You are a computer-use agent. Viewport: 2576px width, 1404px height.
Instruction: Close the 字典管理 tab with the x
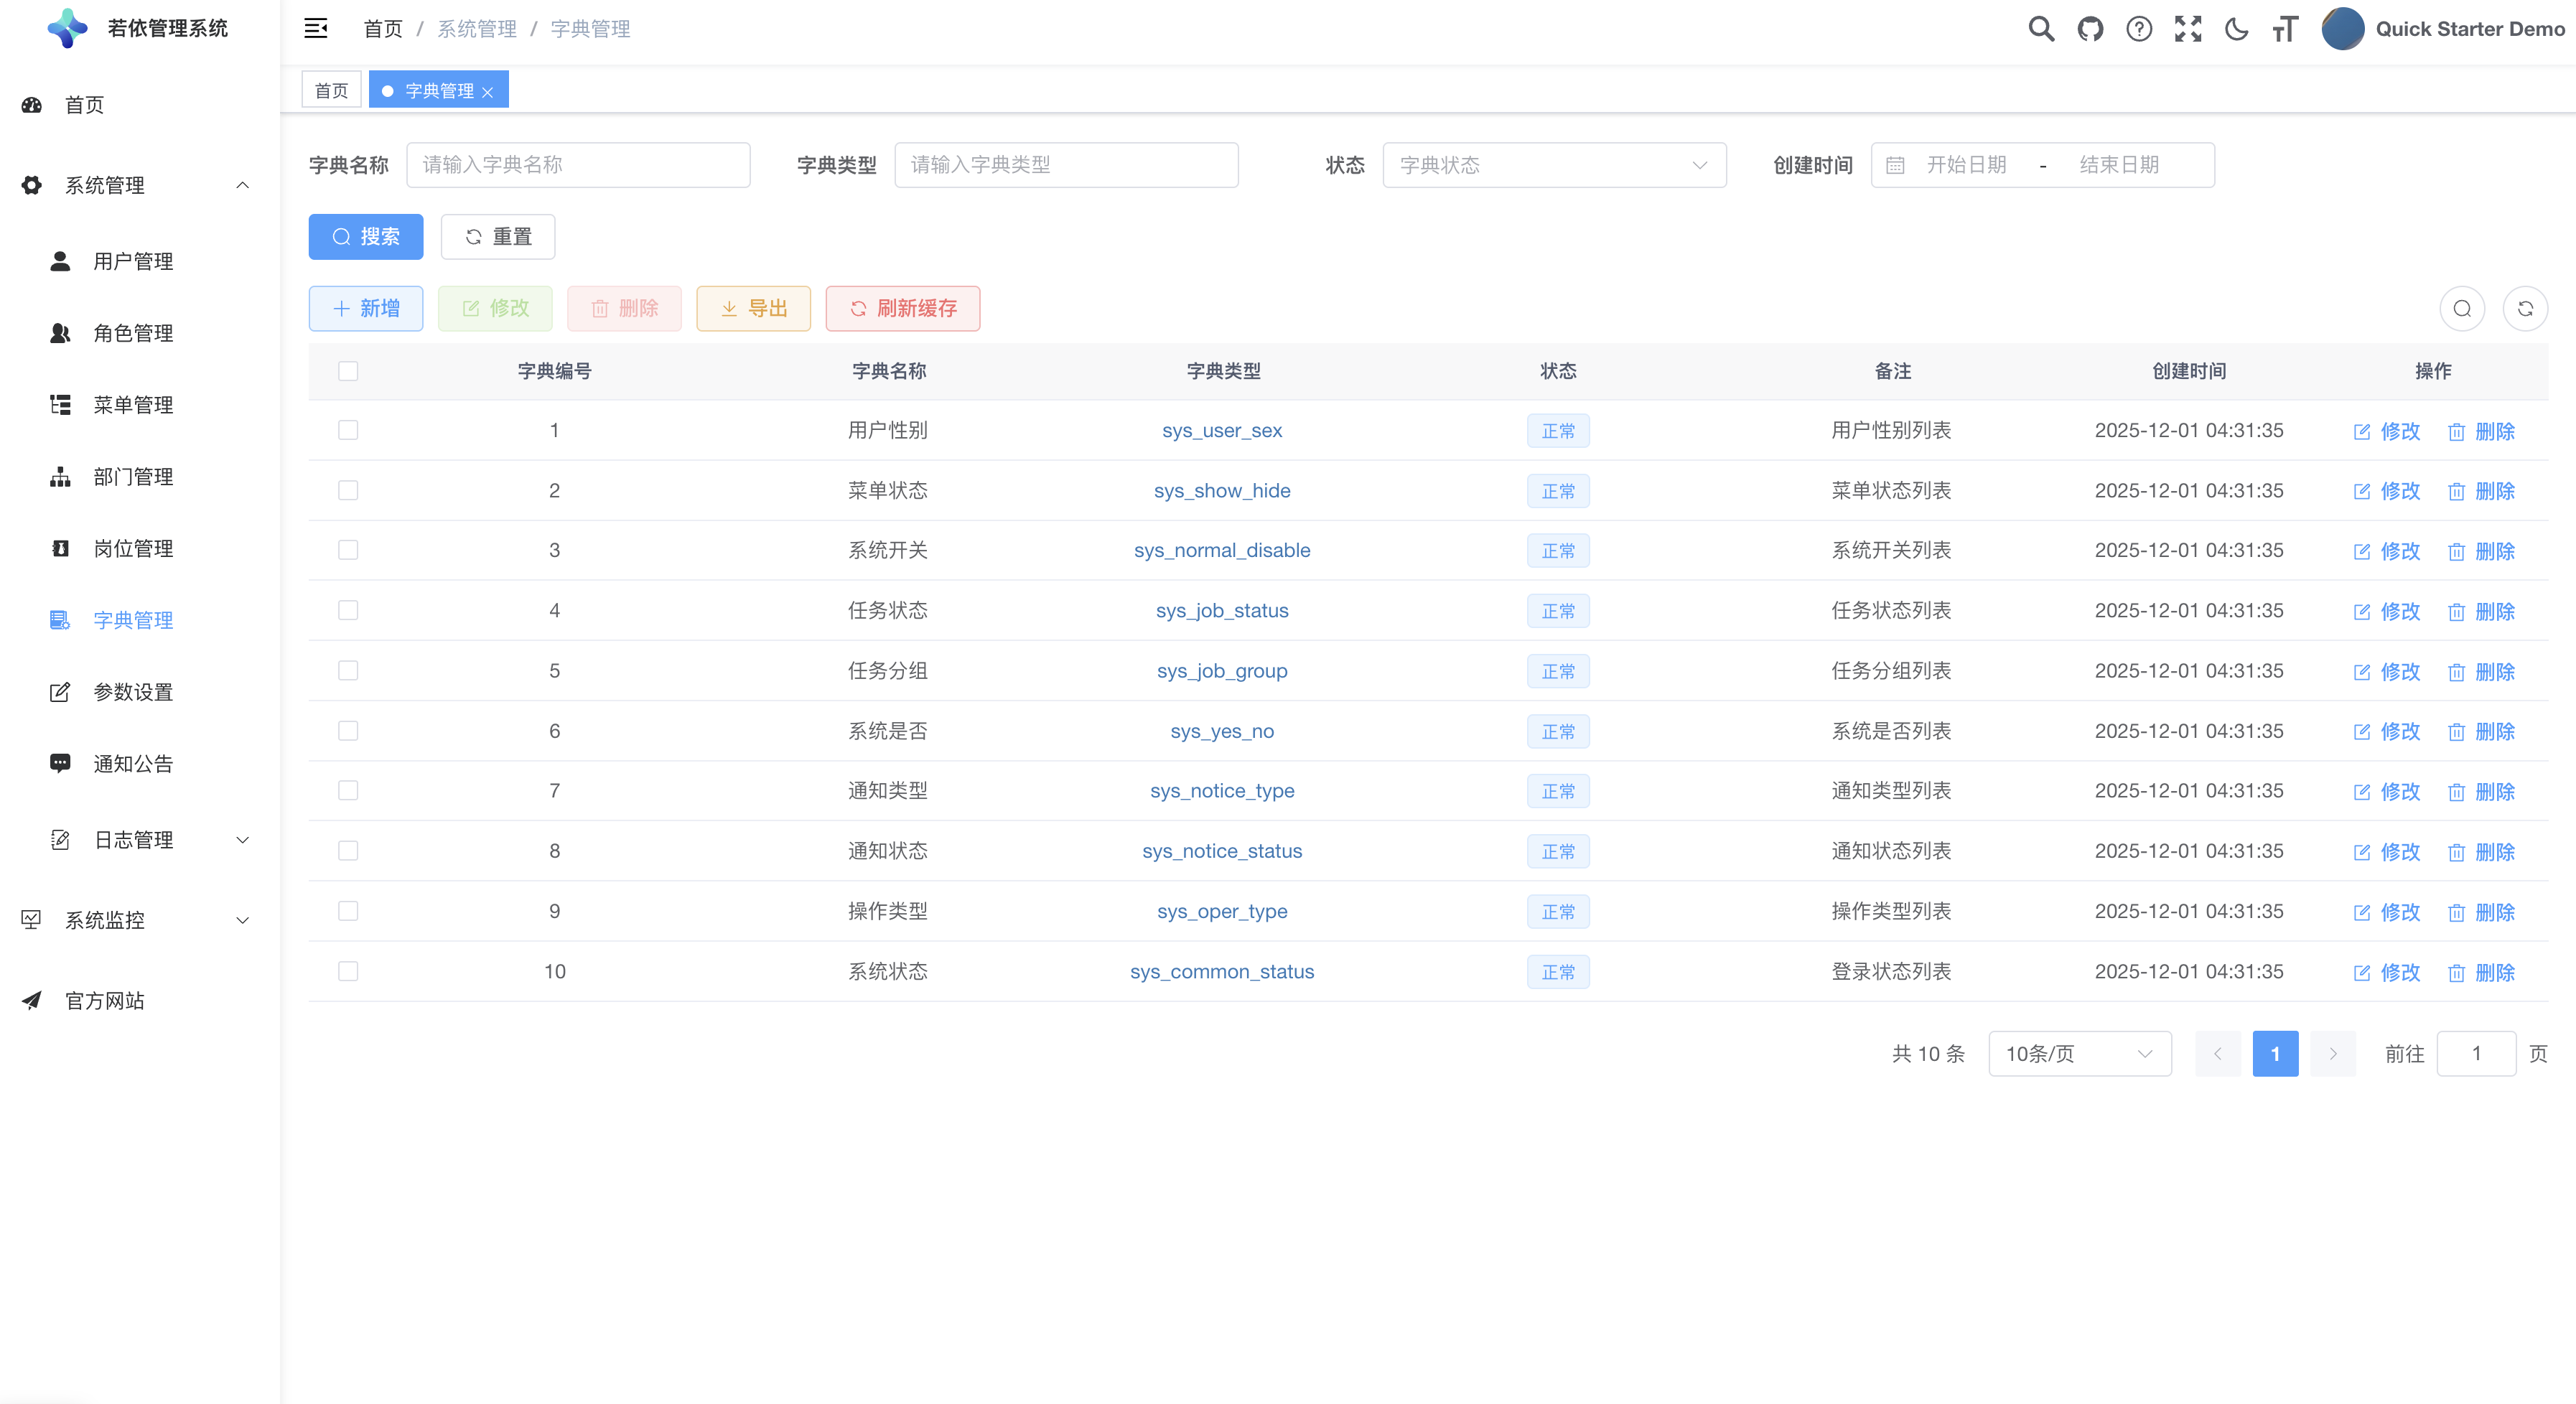click(x=488, y=92)
